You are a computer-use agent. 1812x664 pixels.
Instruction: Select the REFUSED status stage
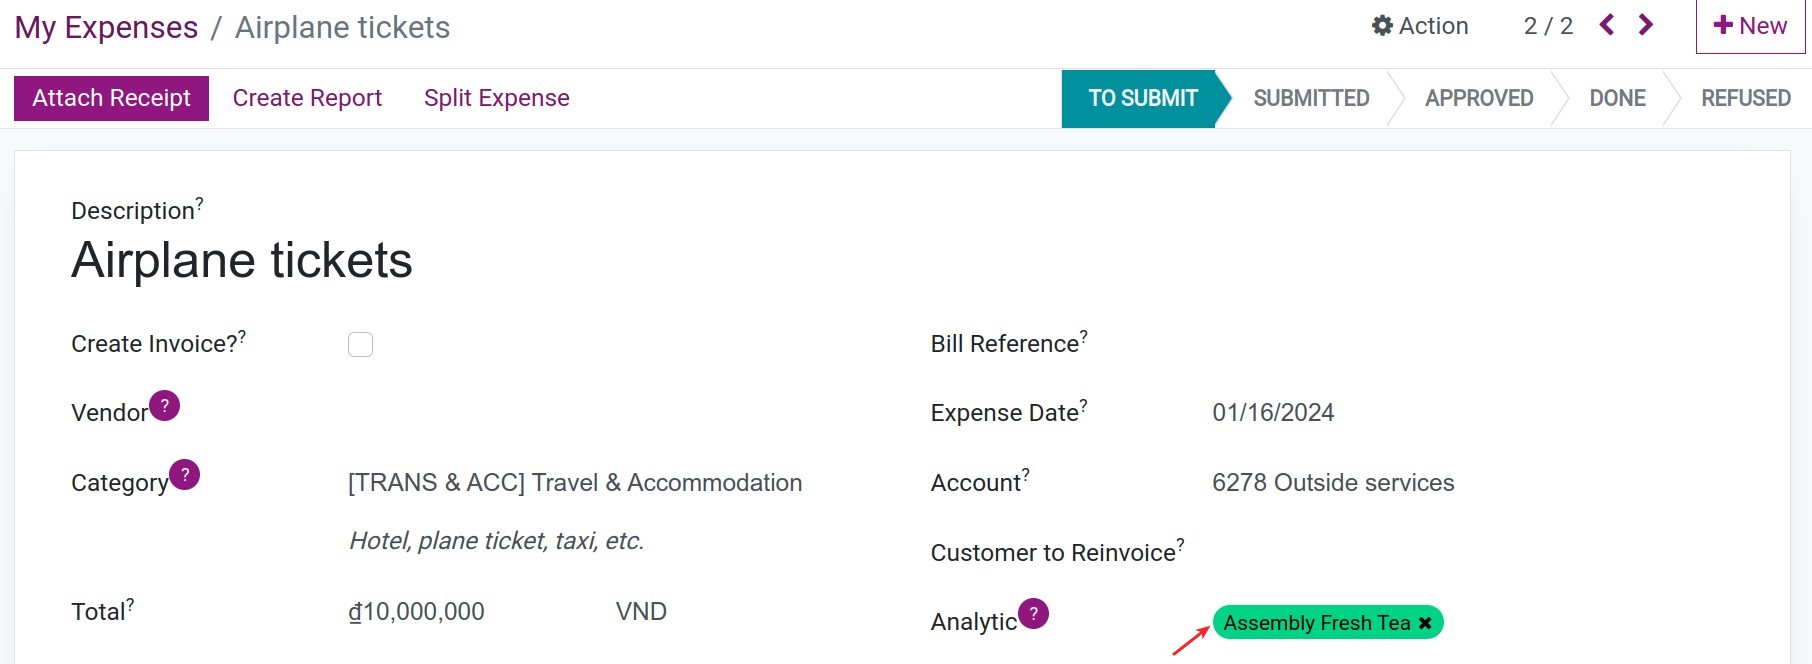coord(1745,98)
